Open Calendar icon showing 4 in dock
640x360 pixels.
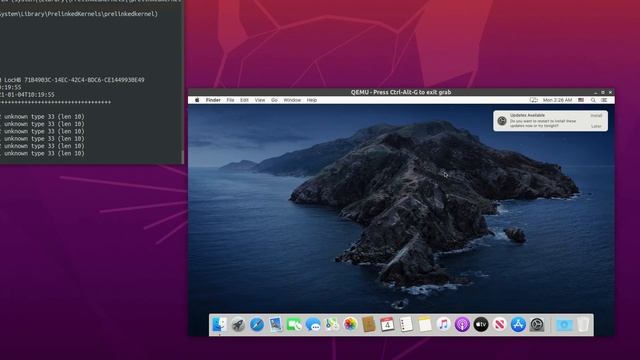(x=387, y=325)
